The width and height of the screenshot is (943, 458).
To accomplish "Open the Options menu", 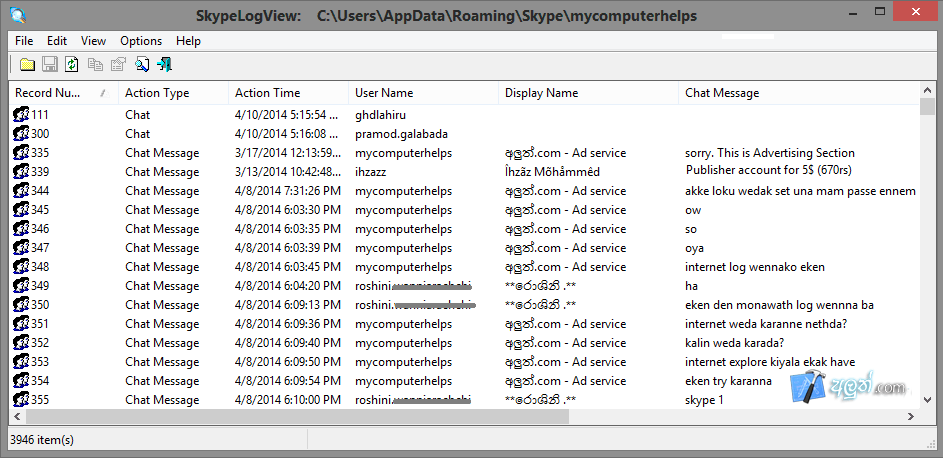I will pyautogui.click(x=141, y=41).
